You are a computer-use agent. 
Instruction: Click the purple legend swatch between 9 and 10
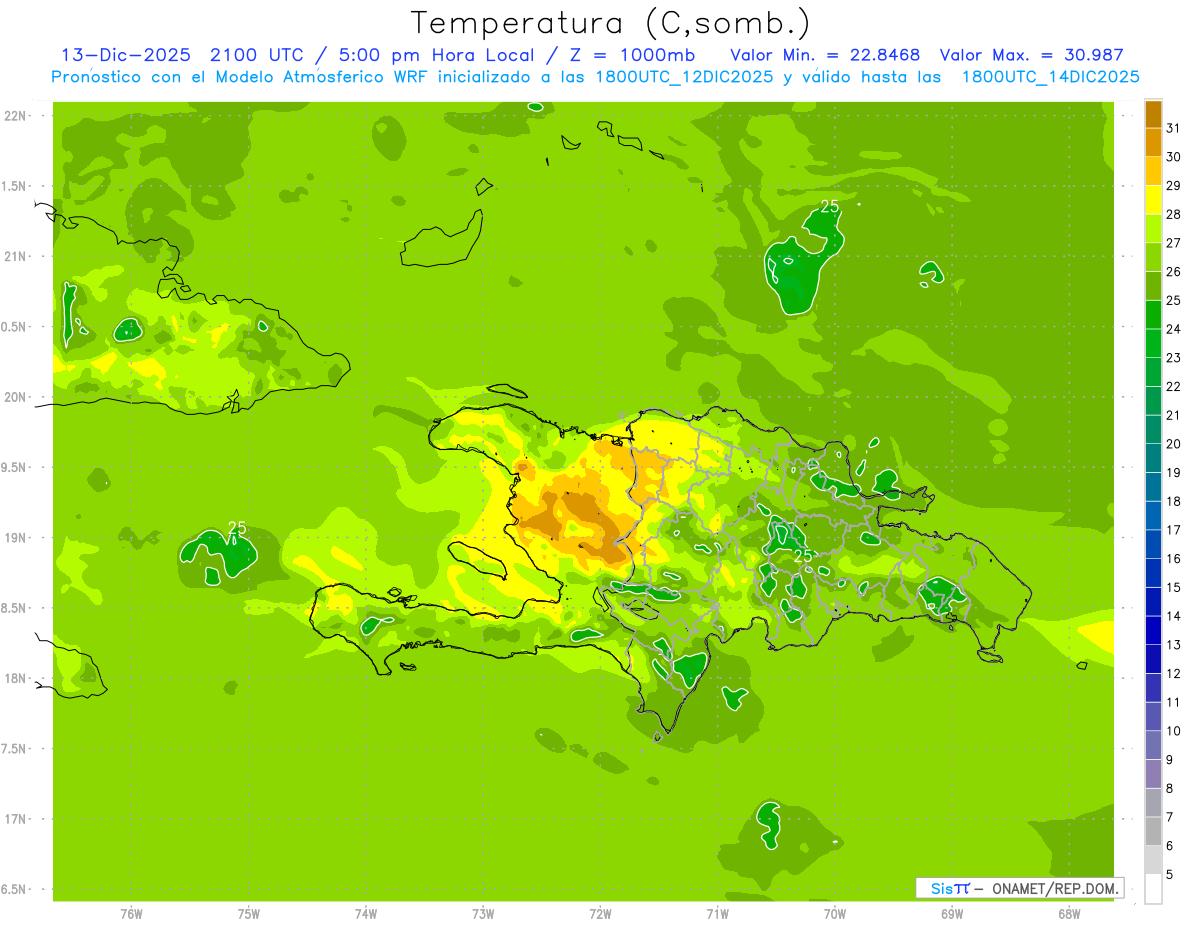(x=1153, y=745)
